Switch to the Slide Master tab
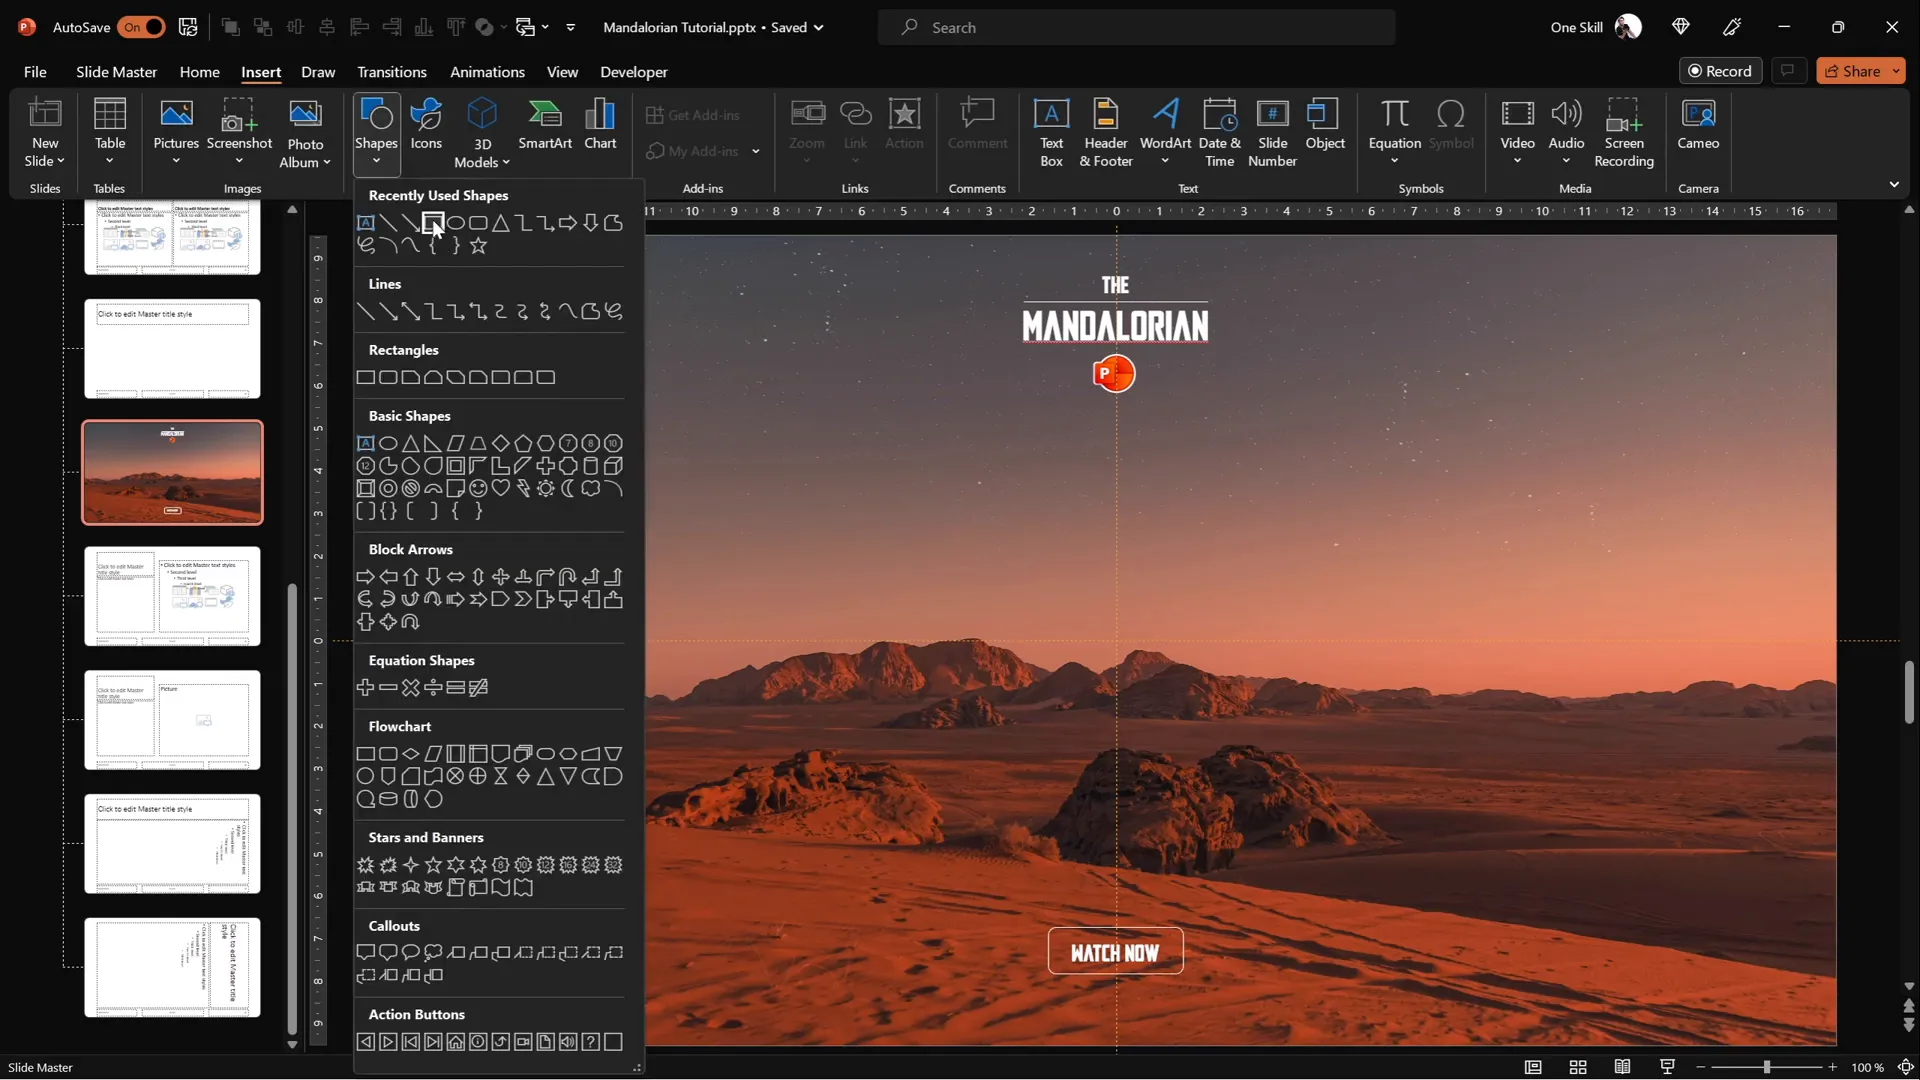 point(116,72)
